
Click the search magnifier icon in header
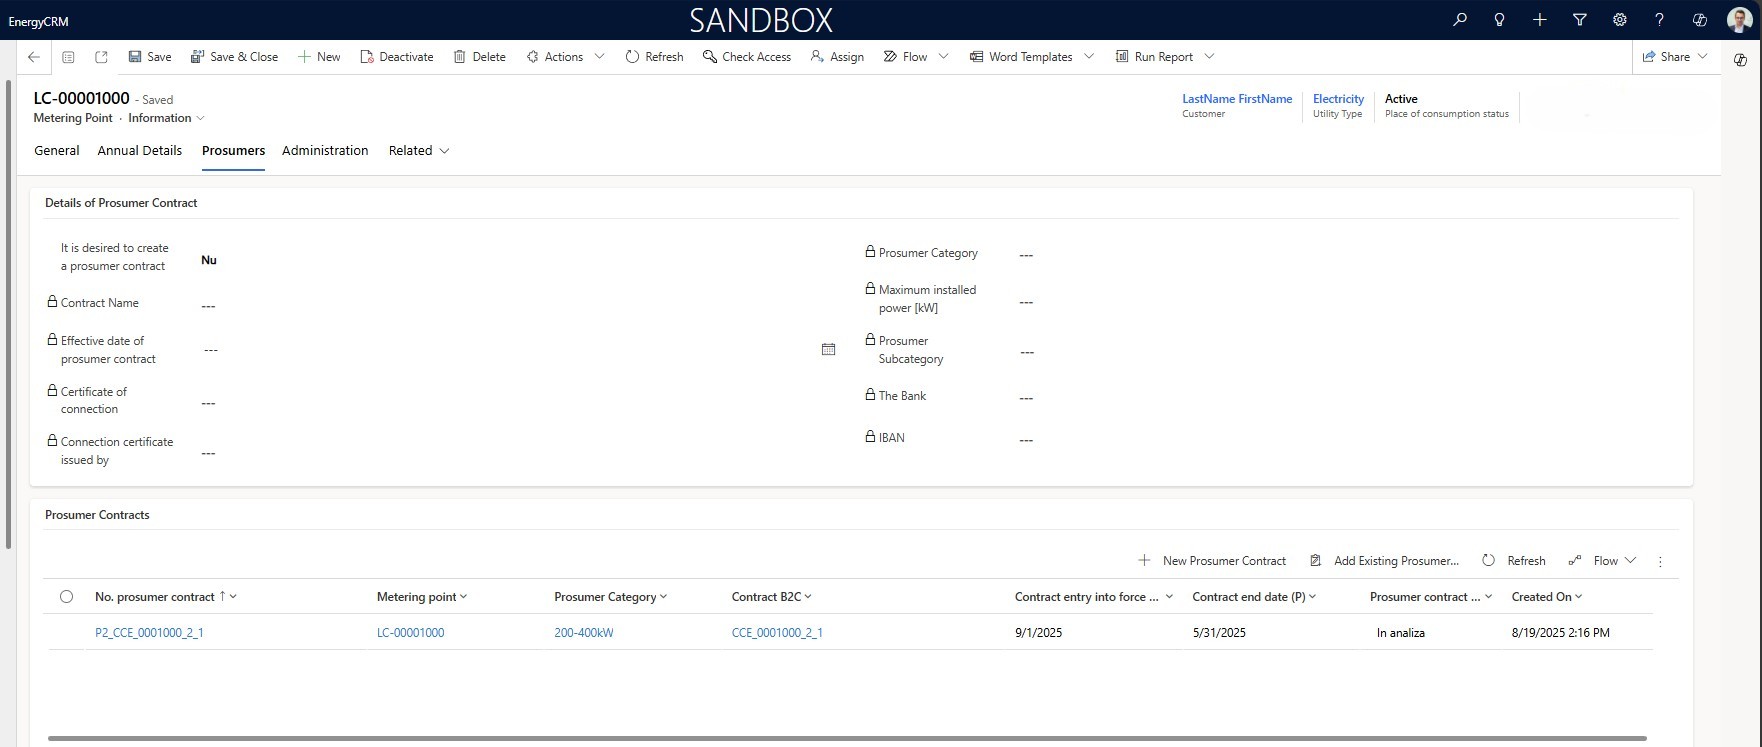(1460, 19)
